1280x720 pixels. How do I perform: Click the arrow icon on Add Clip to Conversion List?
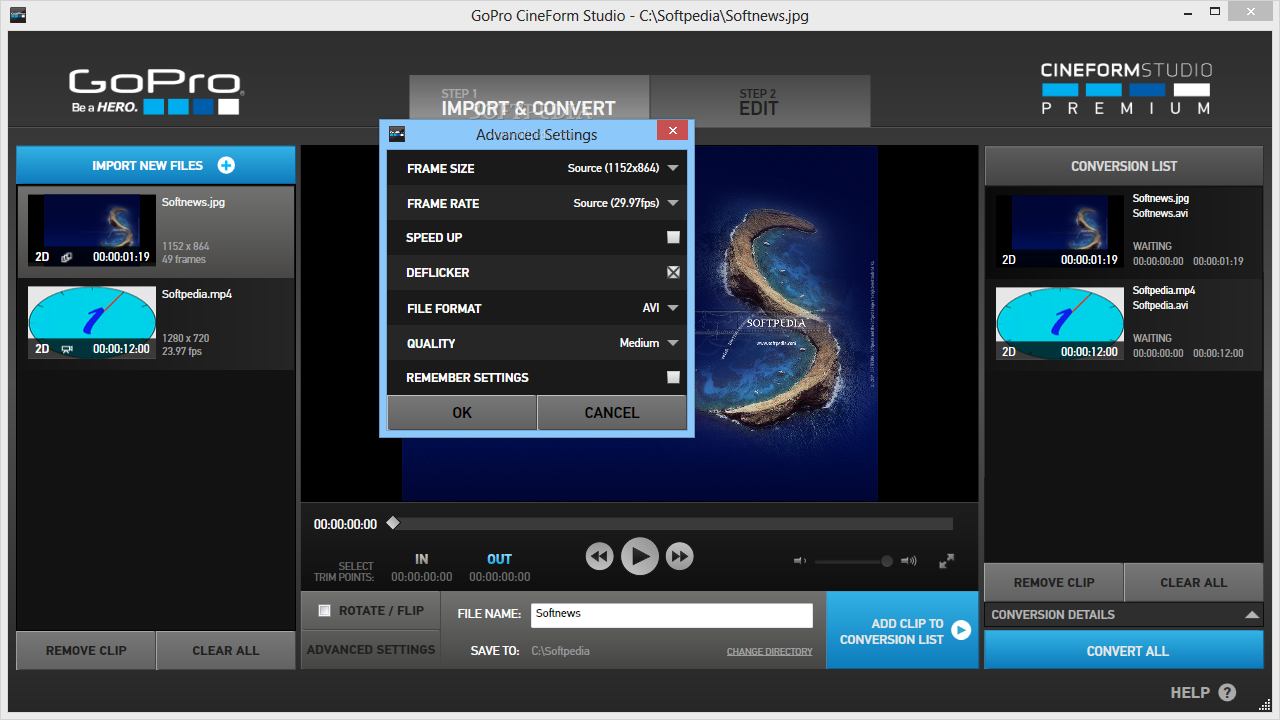click(x=961, y=630)
